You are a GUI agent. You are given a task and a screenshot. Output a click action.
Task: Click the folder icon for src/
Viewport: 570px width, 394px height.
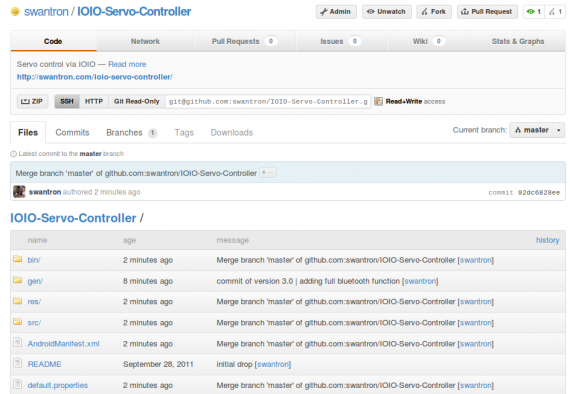(17, 322)
